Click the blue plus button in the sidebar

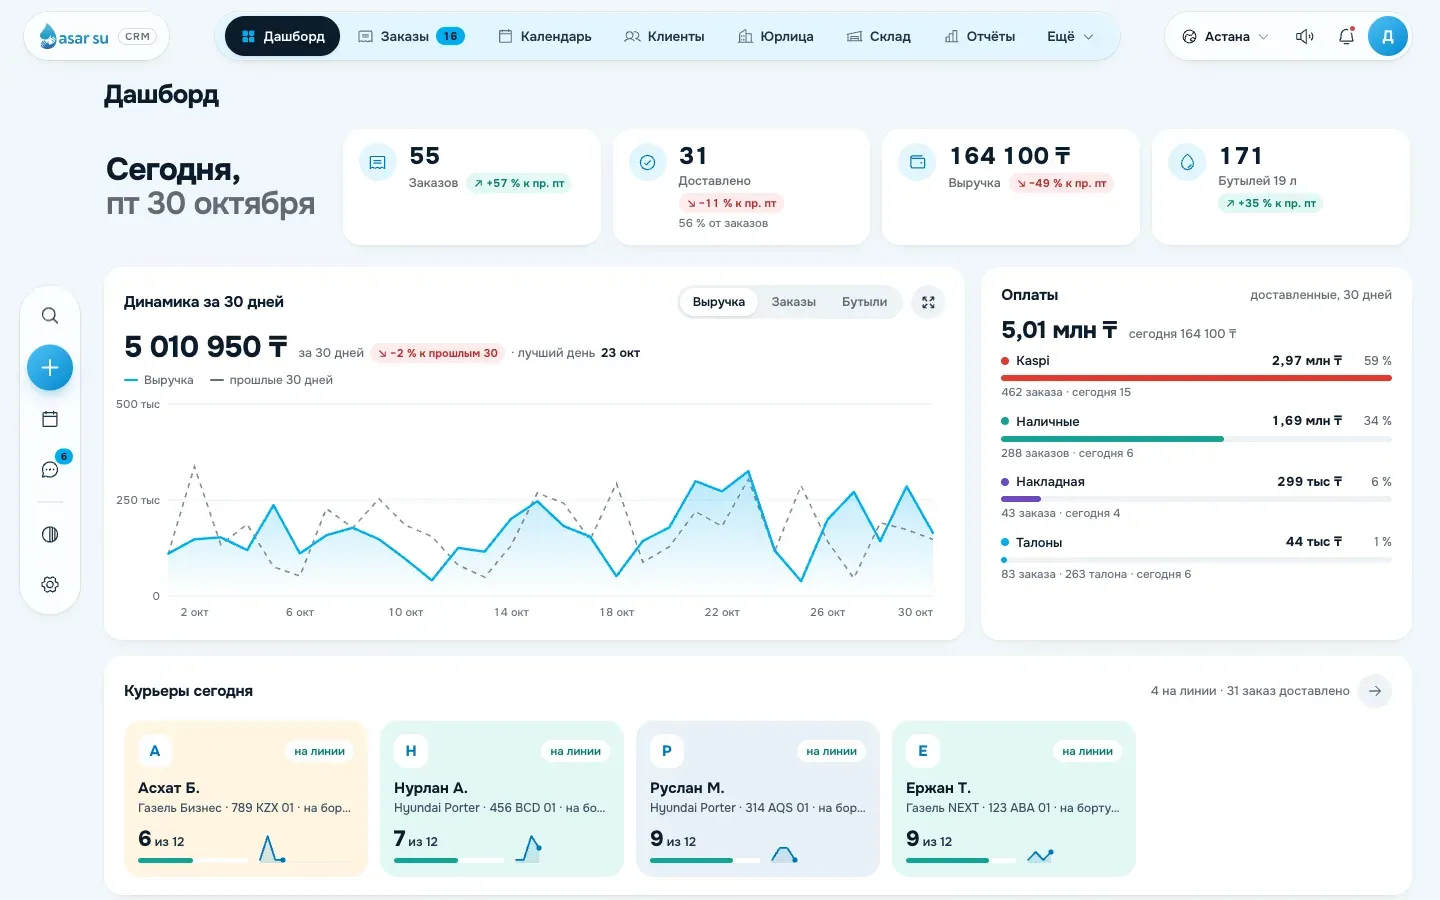pyautogui.click(x=50, y=368)
